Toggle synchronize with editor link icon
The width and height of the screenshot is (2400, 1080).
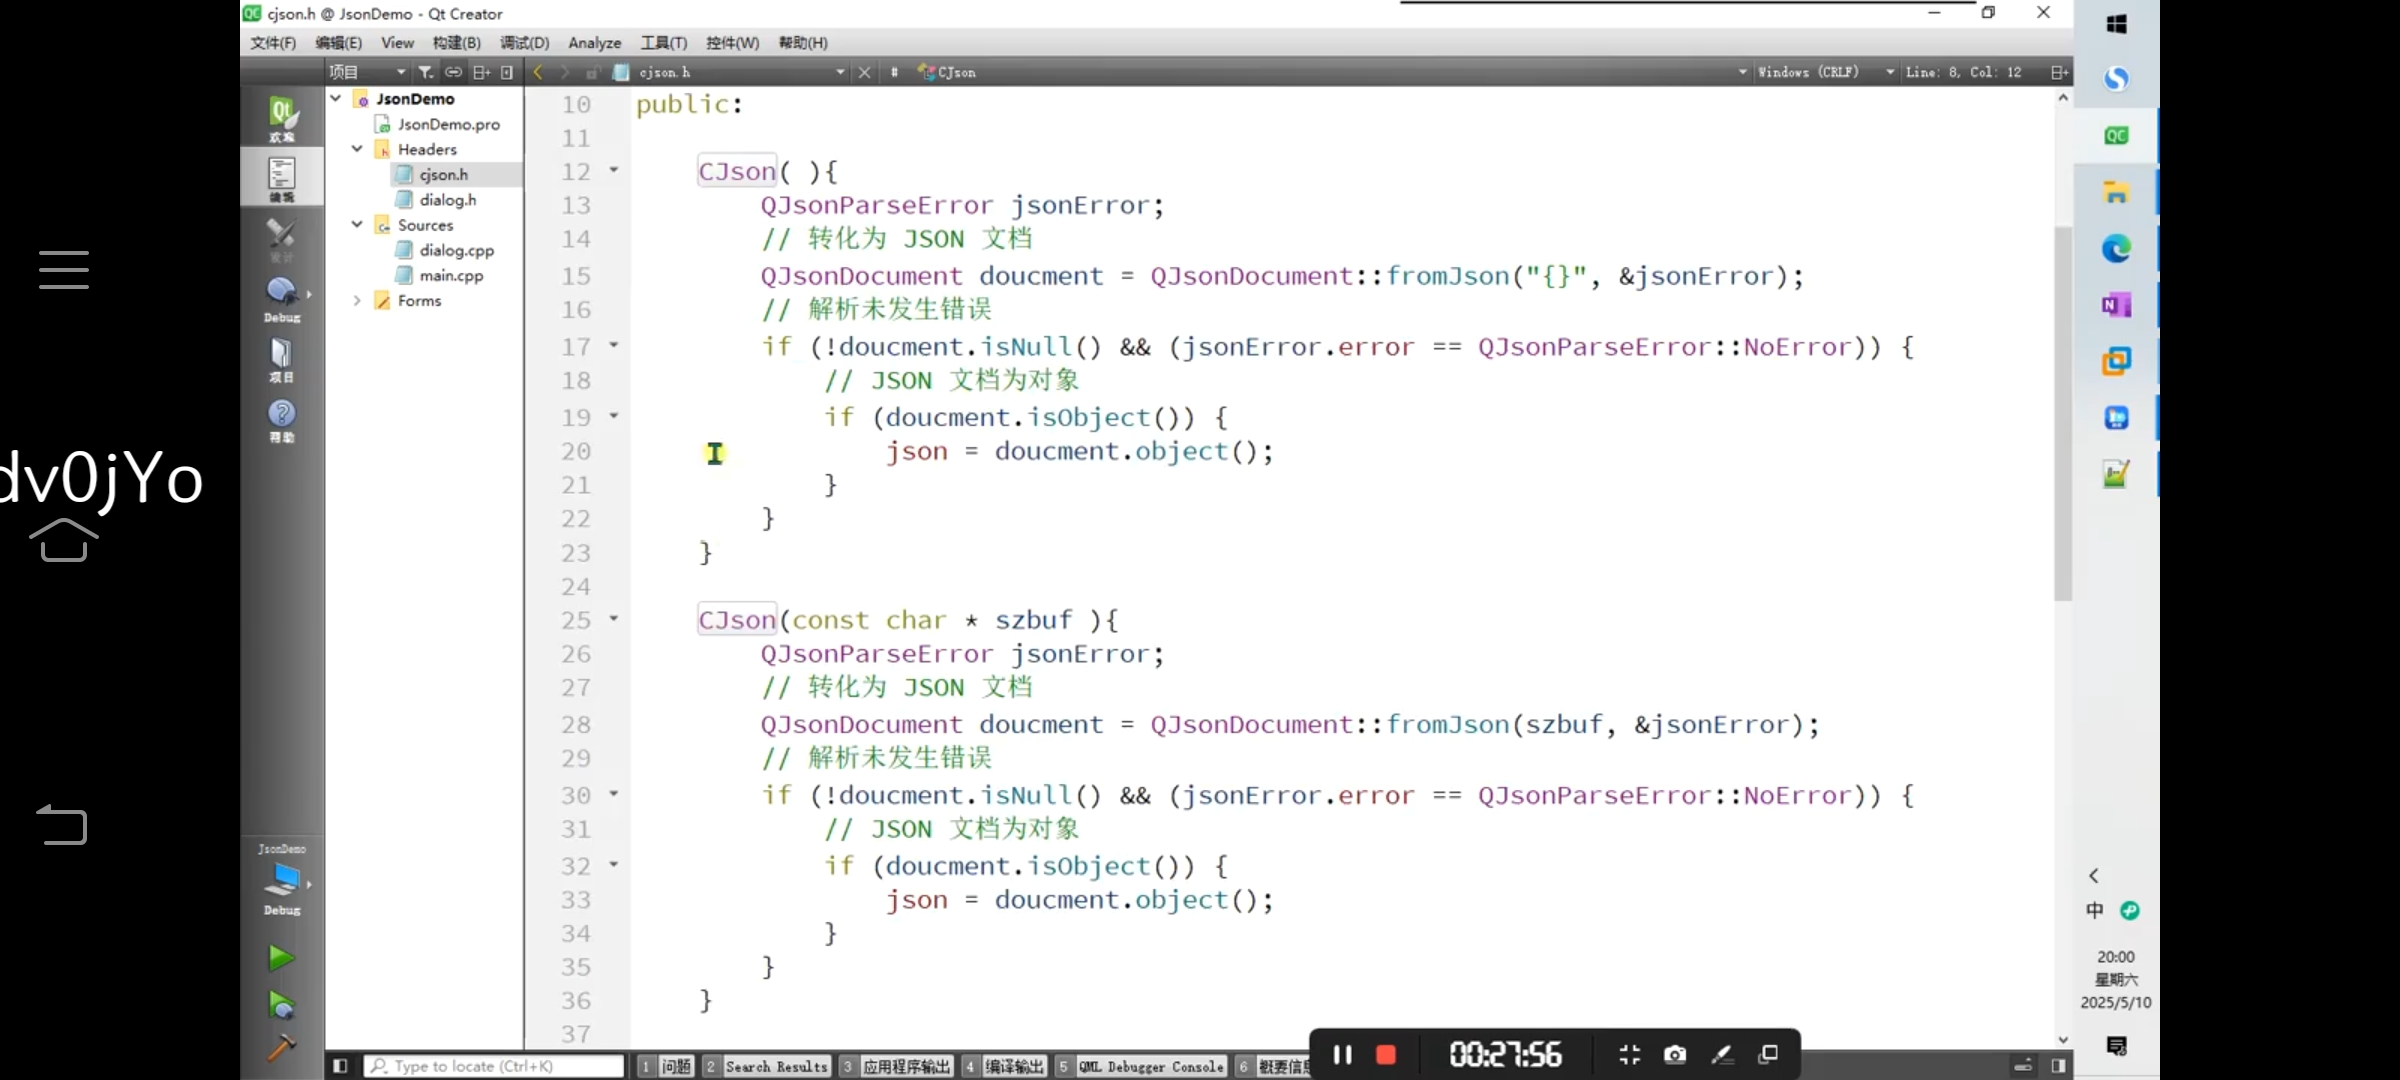tap(453, 72)
